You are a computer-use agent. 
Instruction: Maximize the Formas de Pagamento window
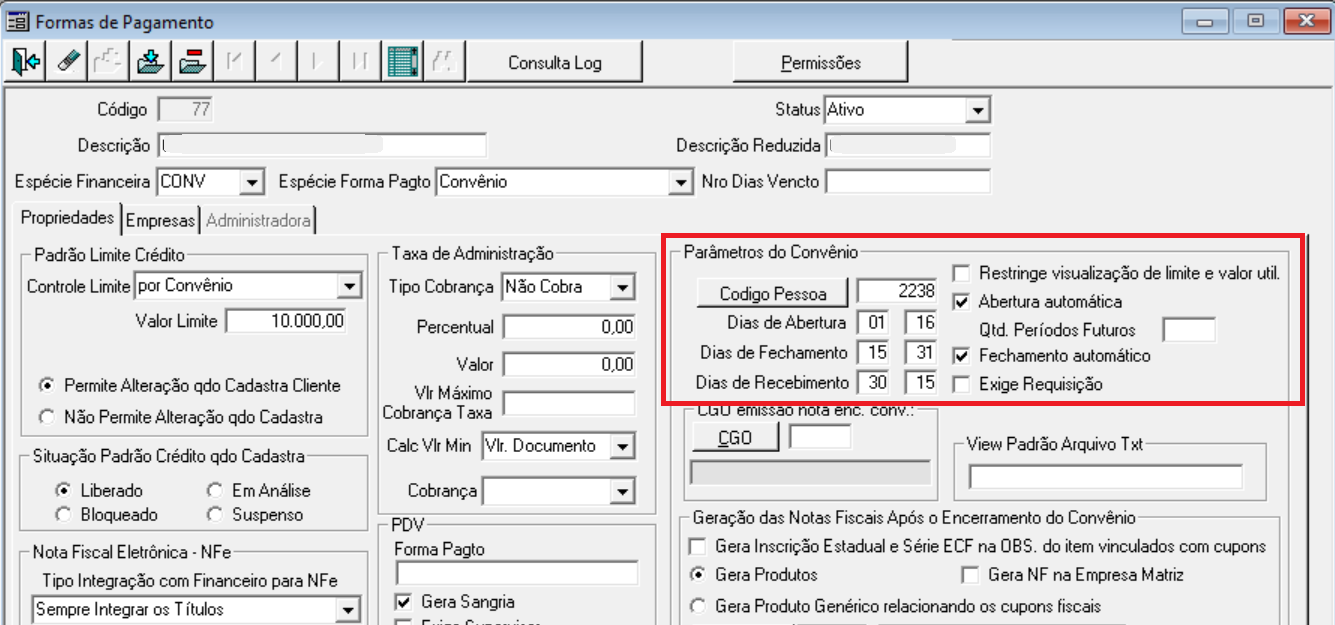(1256, 20)
